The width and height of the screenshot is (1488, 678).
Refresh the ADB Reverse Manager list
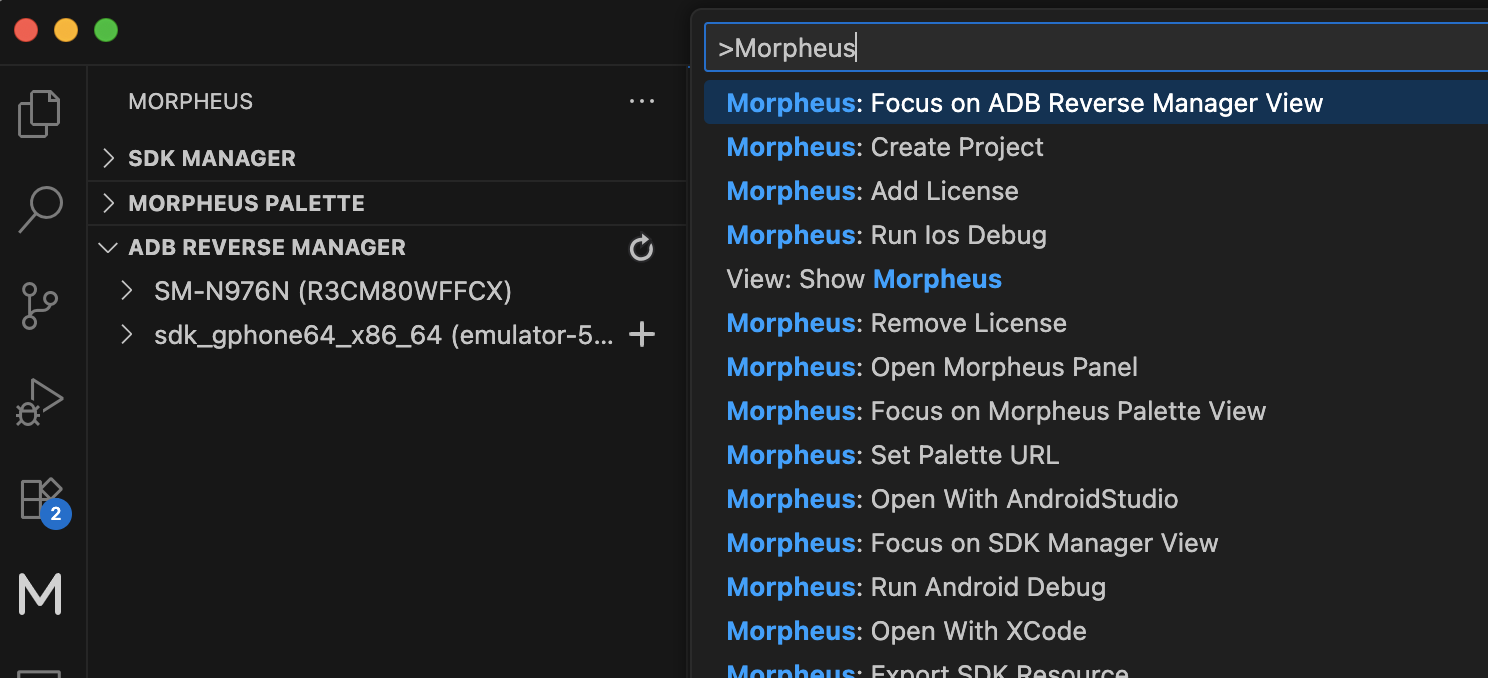coord(641,248)
